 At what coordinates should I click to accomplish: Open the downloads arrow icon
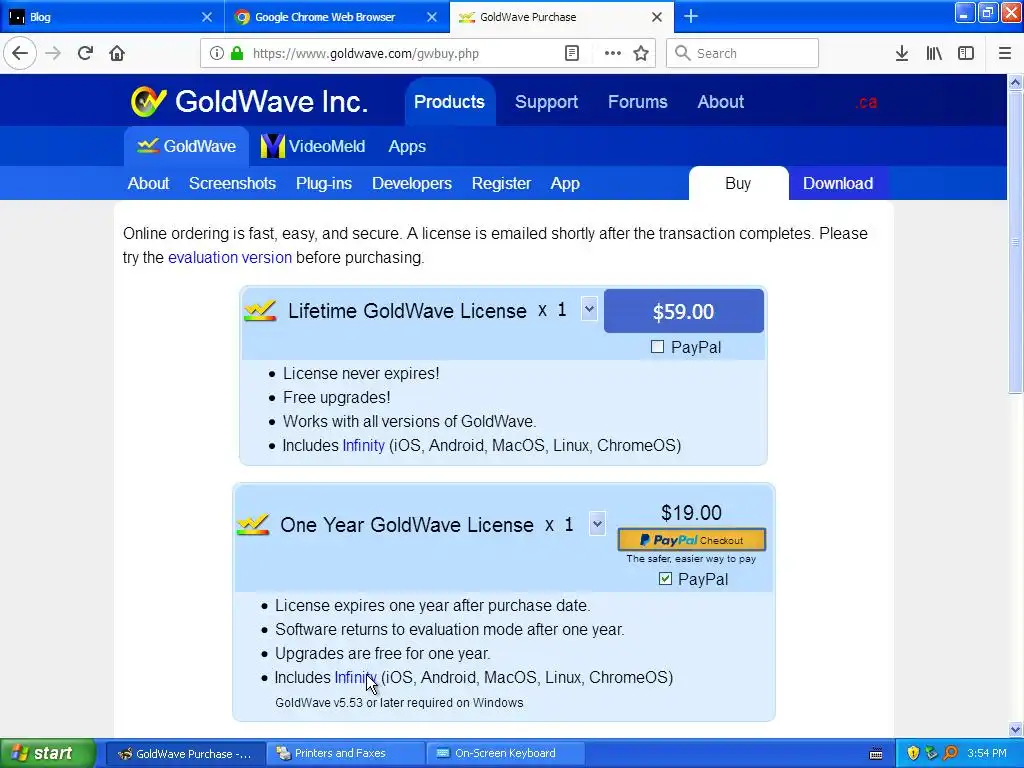(x=902, y=53)
